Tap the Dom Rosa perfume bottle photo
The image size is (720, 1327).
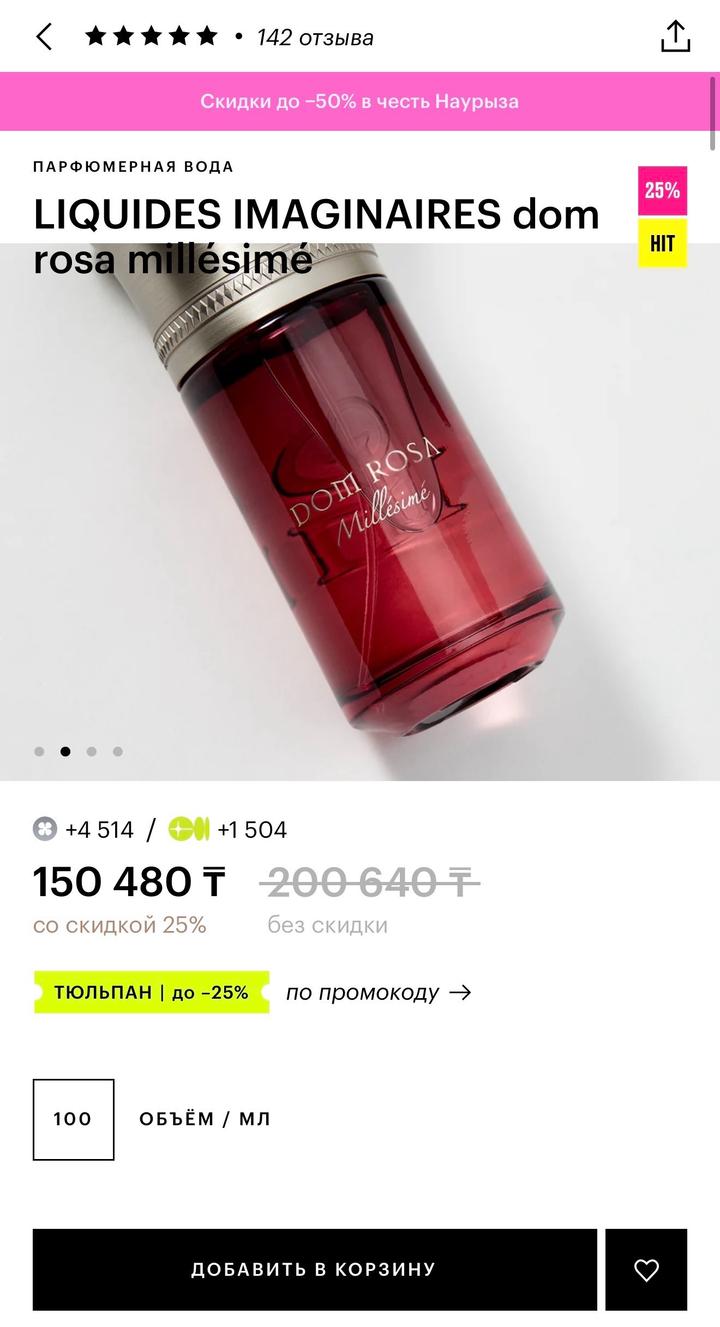[360, 512]
